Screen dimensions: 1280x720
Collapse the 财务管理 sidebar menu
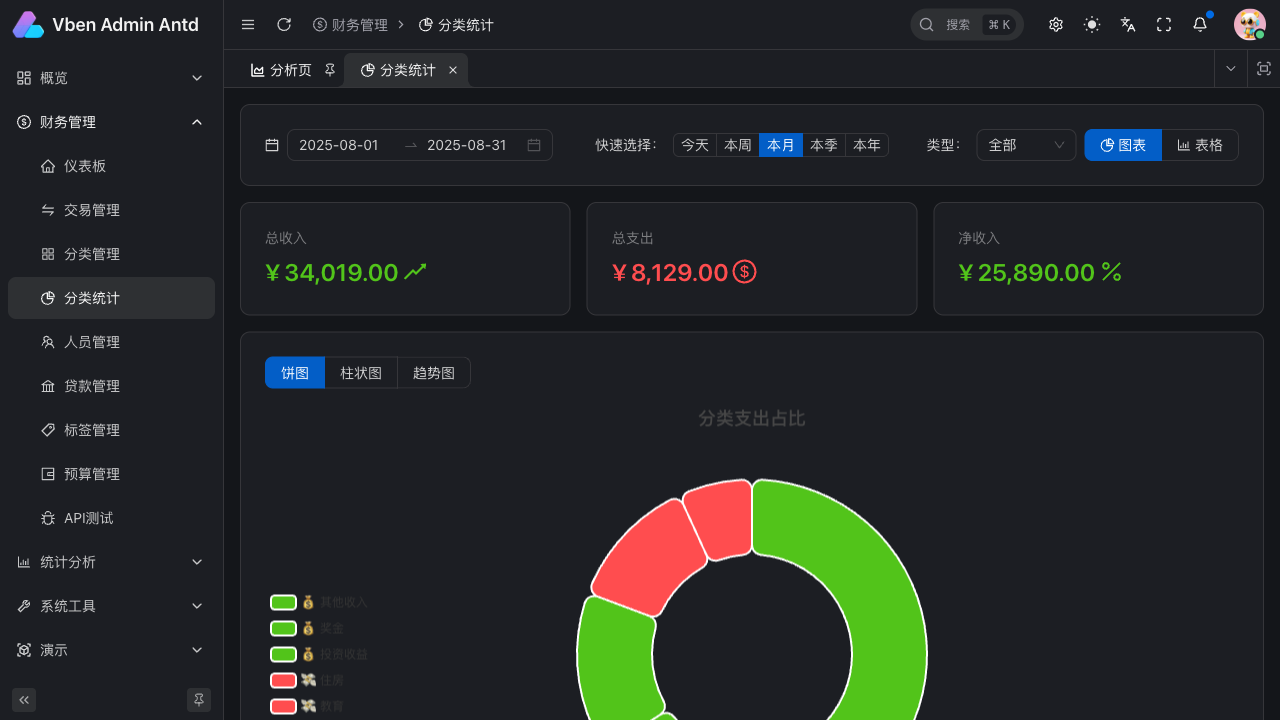(x=111, y=122)
